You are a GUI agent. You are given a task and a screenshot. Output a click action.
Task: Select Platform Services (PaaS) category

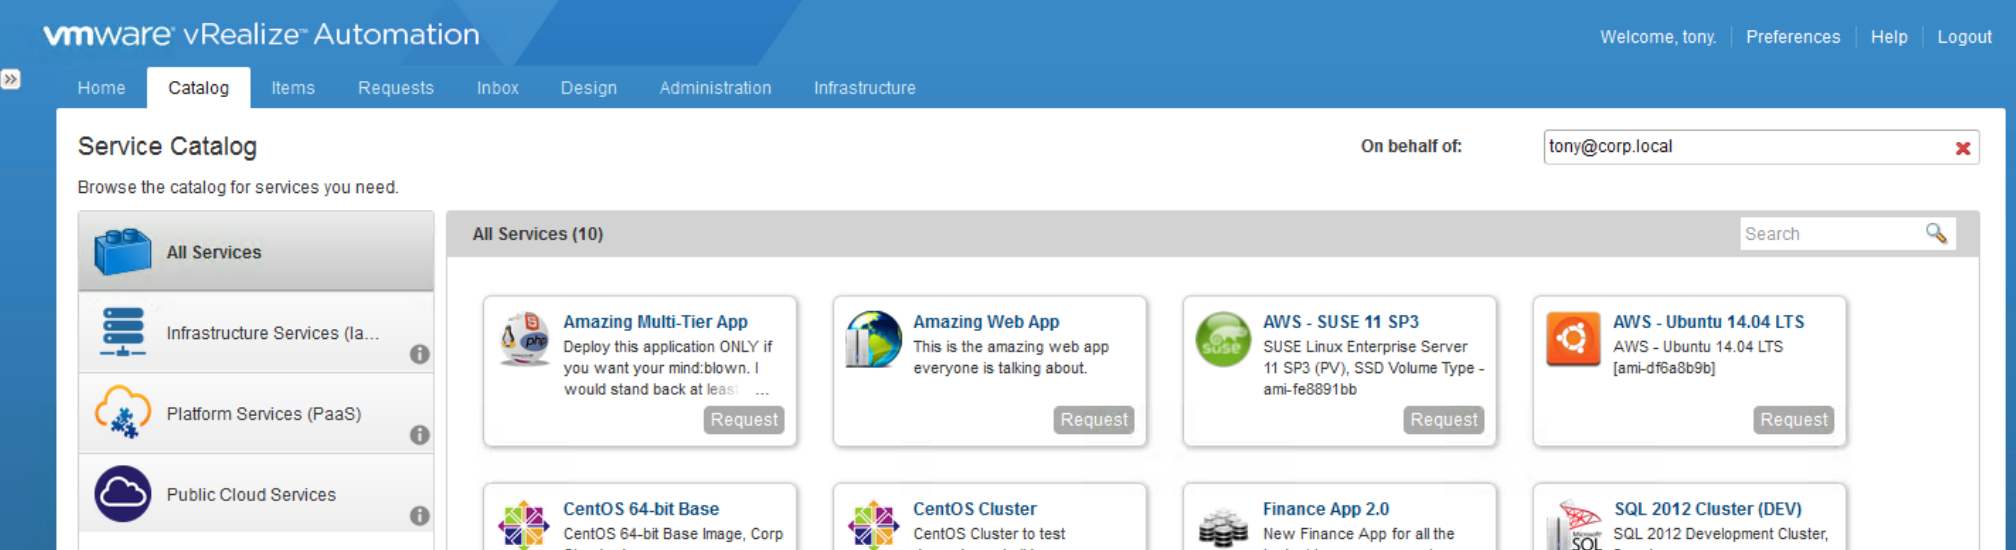click(256, 414)
